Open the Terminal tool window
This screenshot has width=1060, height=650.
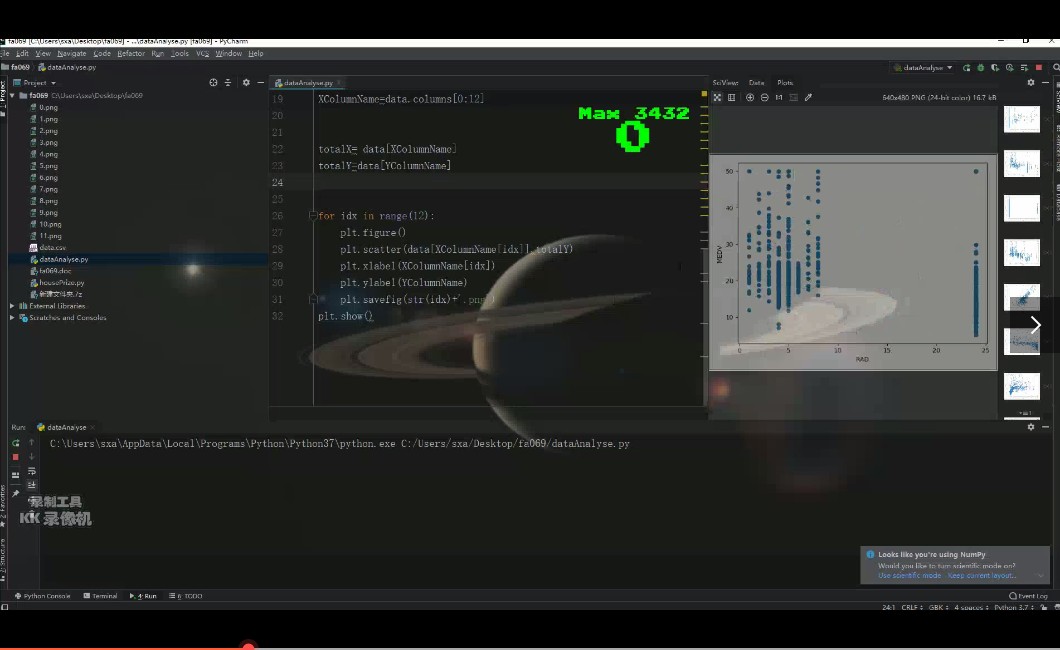click(x=101, y=596)
